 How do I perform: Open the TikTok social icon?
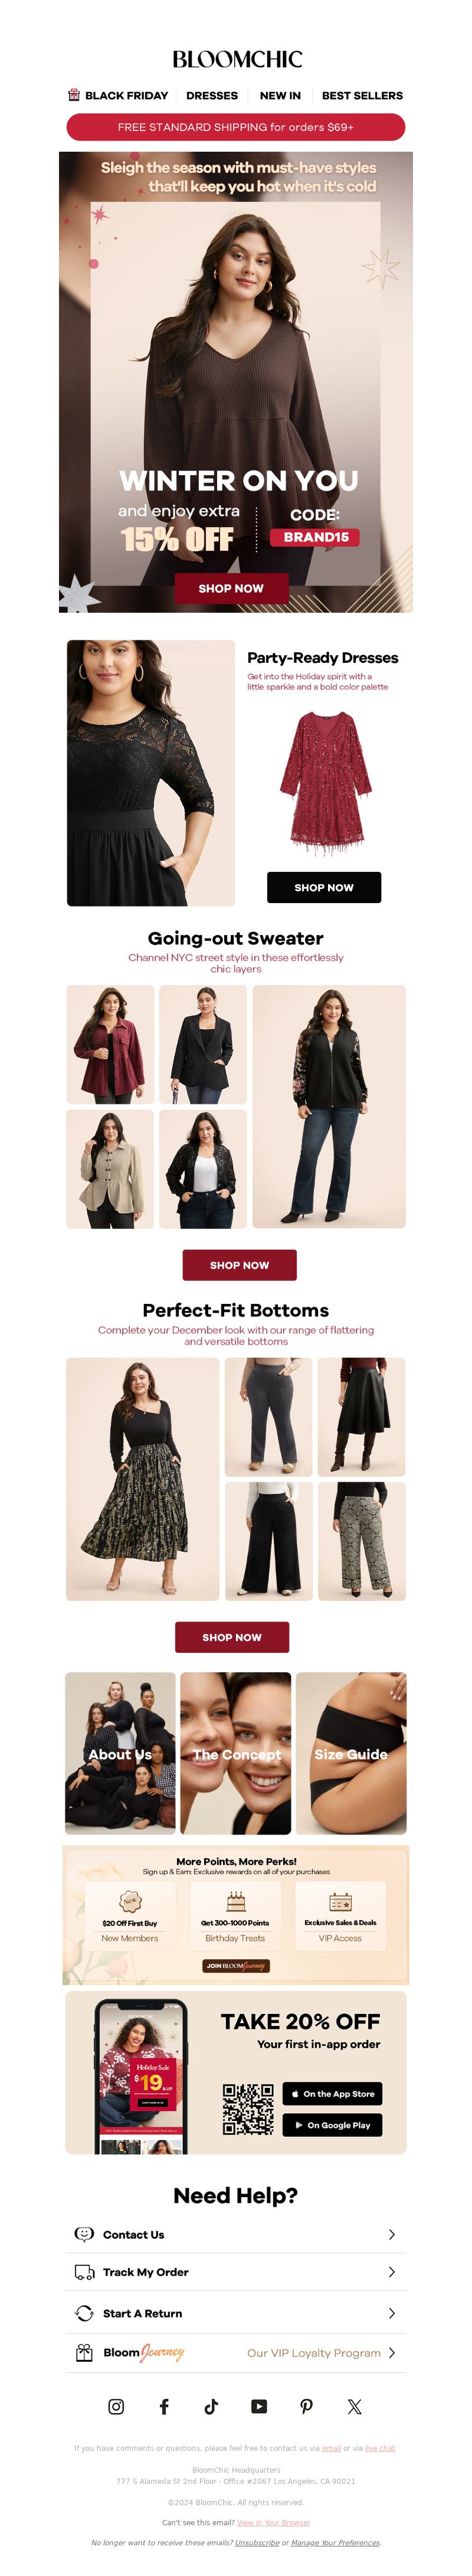click(x=211, y=2406)
